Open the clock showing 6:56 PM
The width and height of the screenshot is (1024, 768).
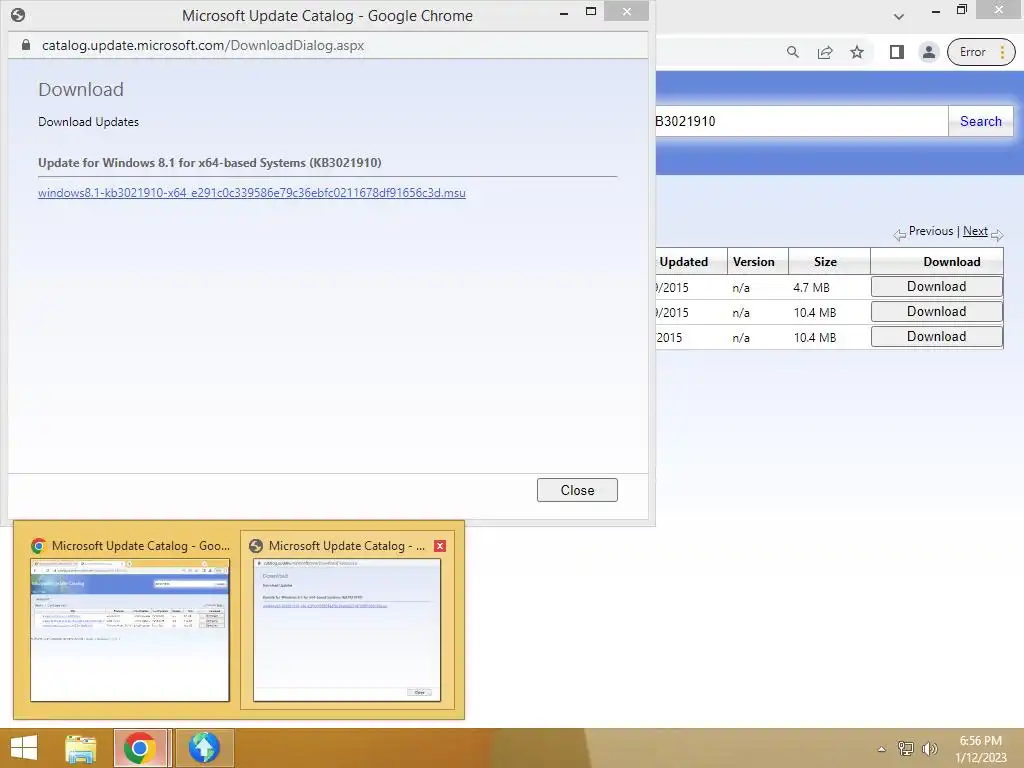[x=980, y=748]
